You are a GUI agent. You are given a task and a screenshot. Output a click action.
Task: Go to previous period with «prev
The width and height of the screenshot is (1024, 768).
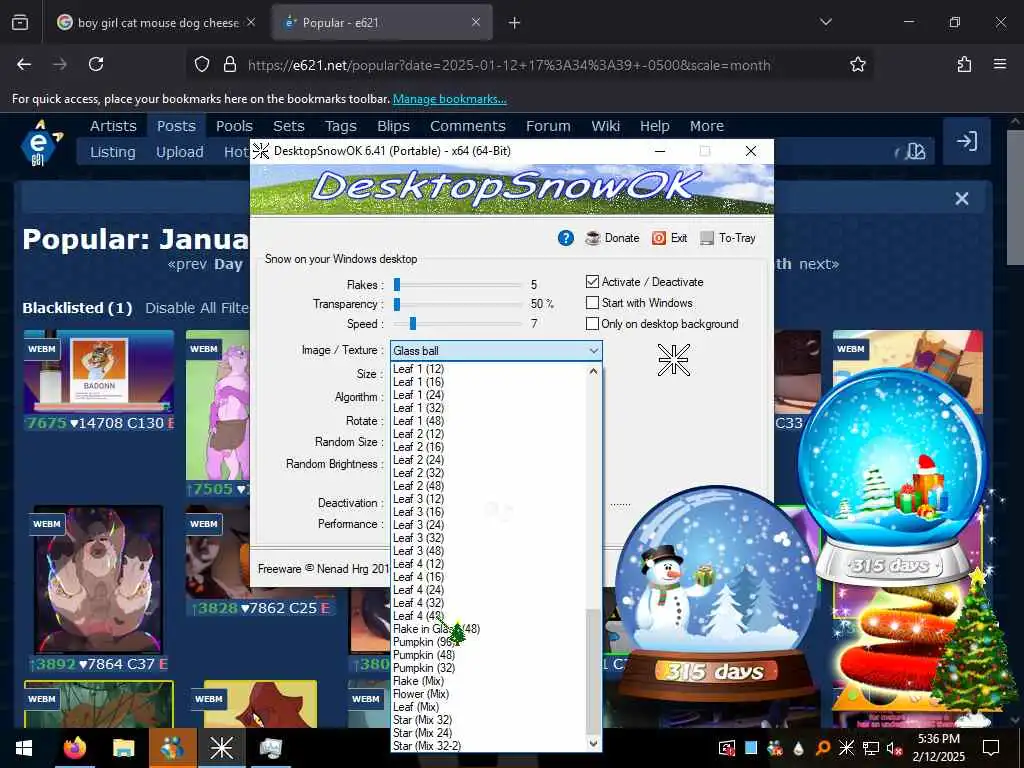point(187,264)
